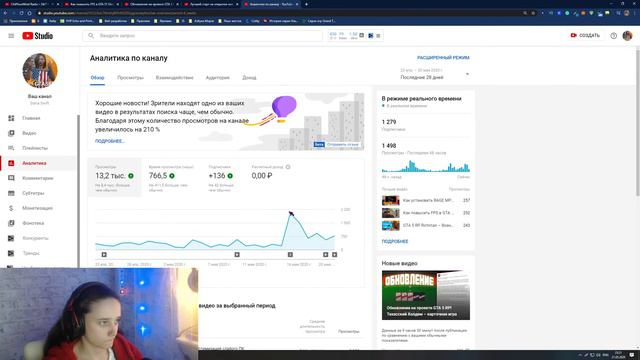Click the first video marker under the chart

tap(104, 255)
